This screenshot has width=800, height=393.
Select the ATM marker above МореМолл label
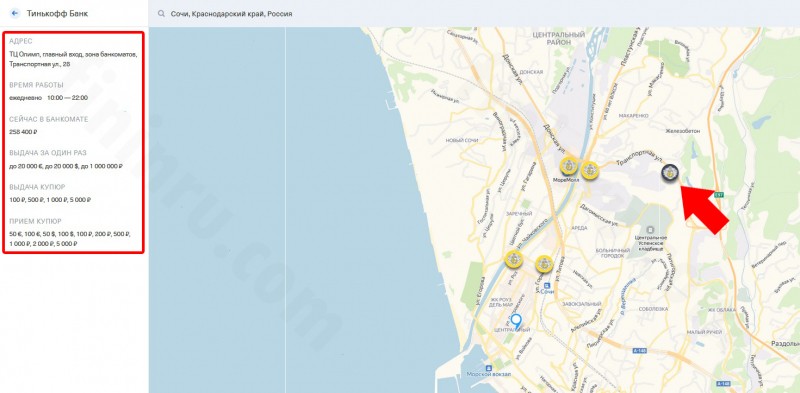[x=568, y=166]
